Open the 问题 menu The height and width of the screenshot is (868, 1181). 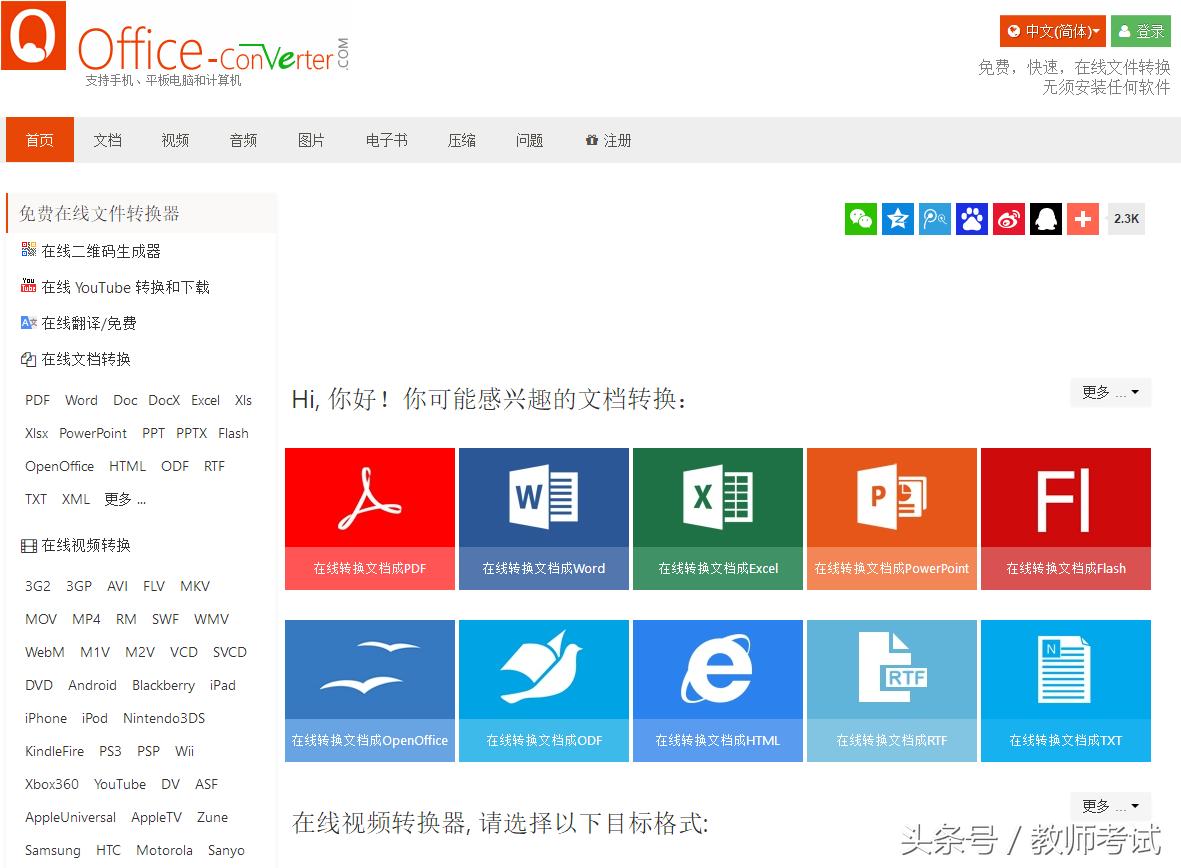point(529,140)
